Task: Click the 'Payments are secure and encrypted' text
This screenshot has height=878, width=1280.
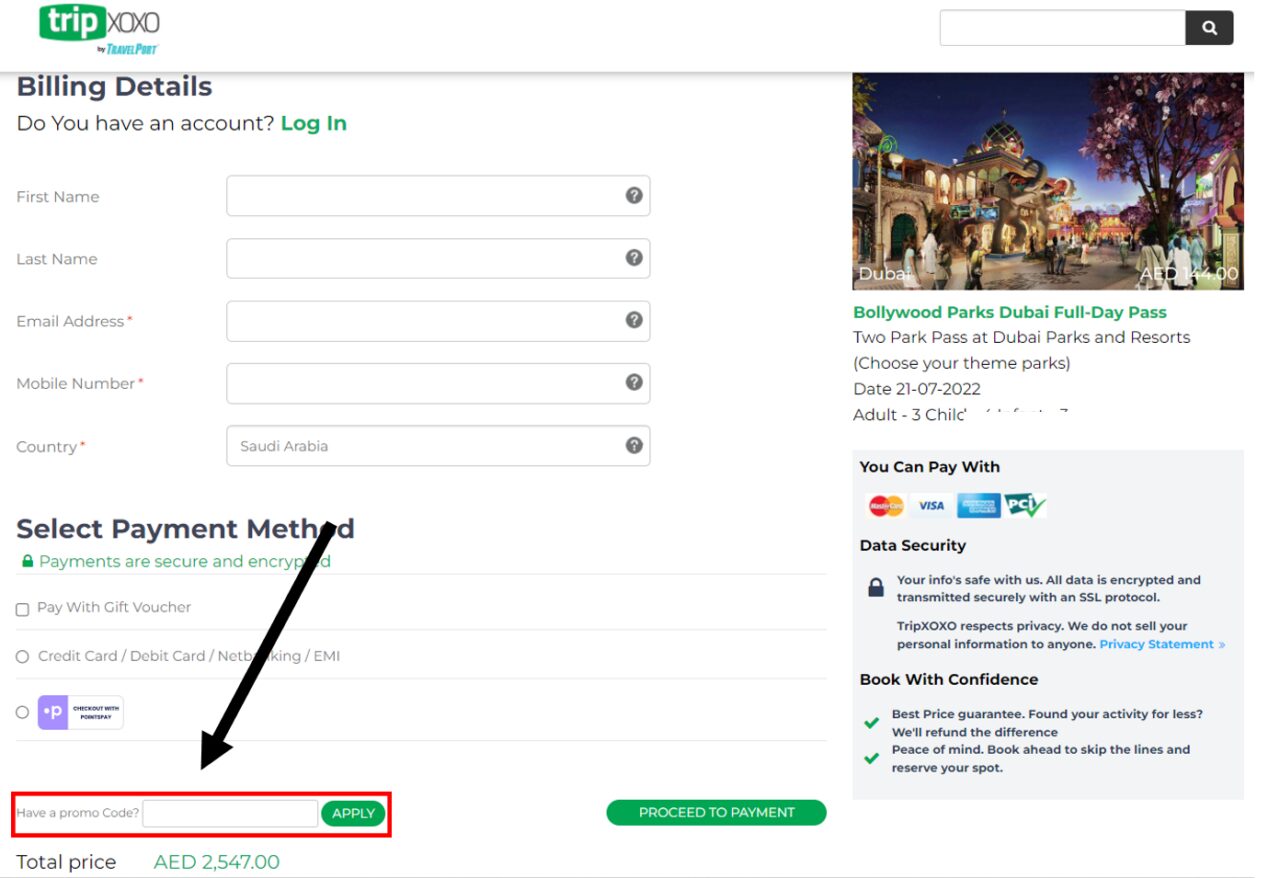Action: tap(184, 562)
